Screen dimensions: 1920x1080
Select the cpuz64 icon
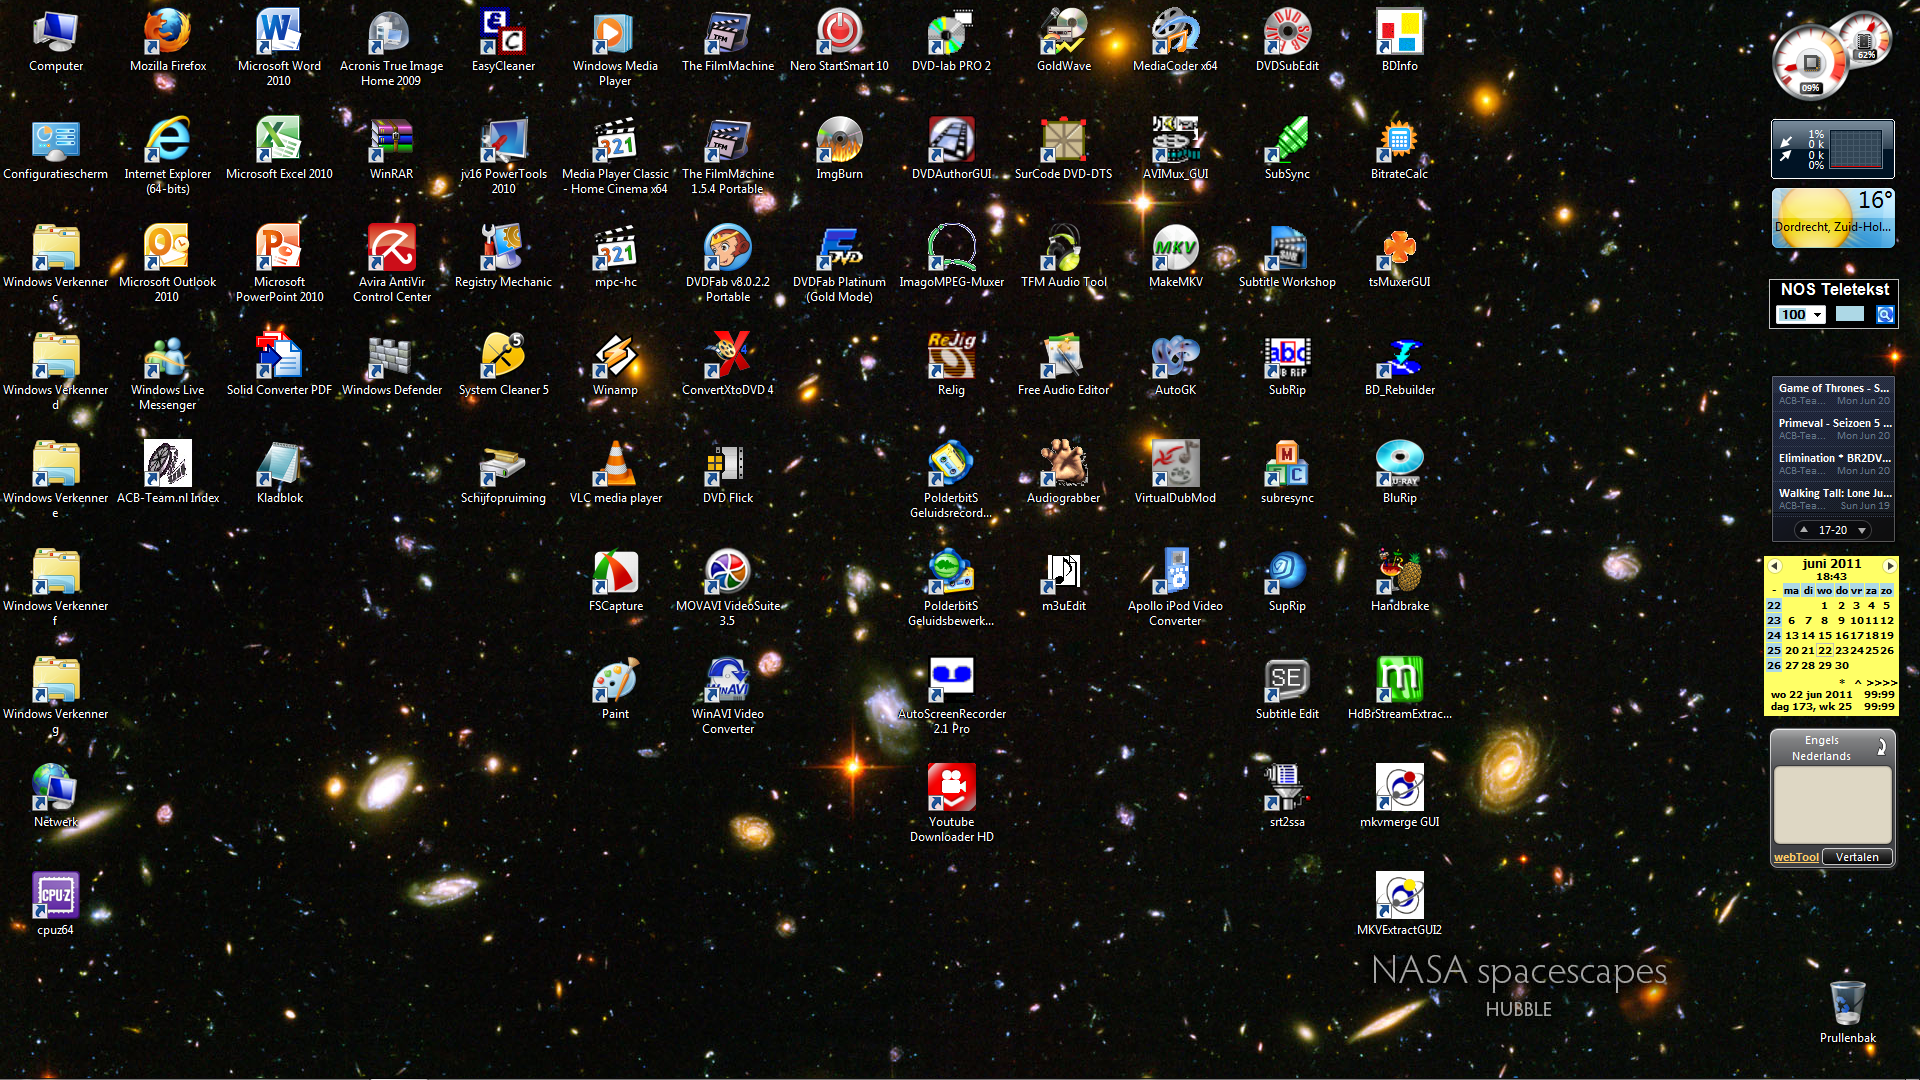(x=55, y=905)
